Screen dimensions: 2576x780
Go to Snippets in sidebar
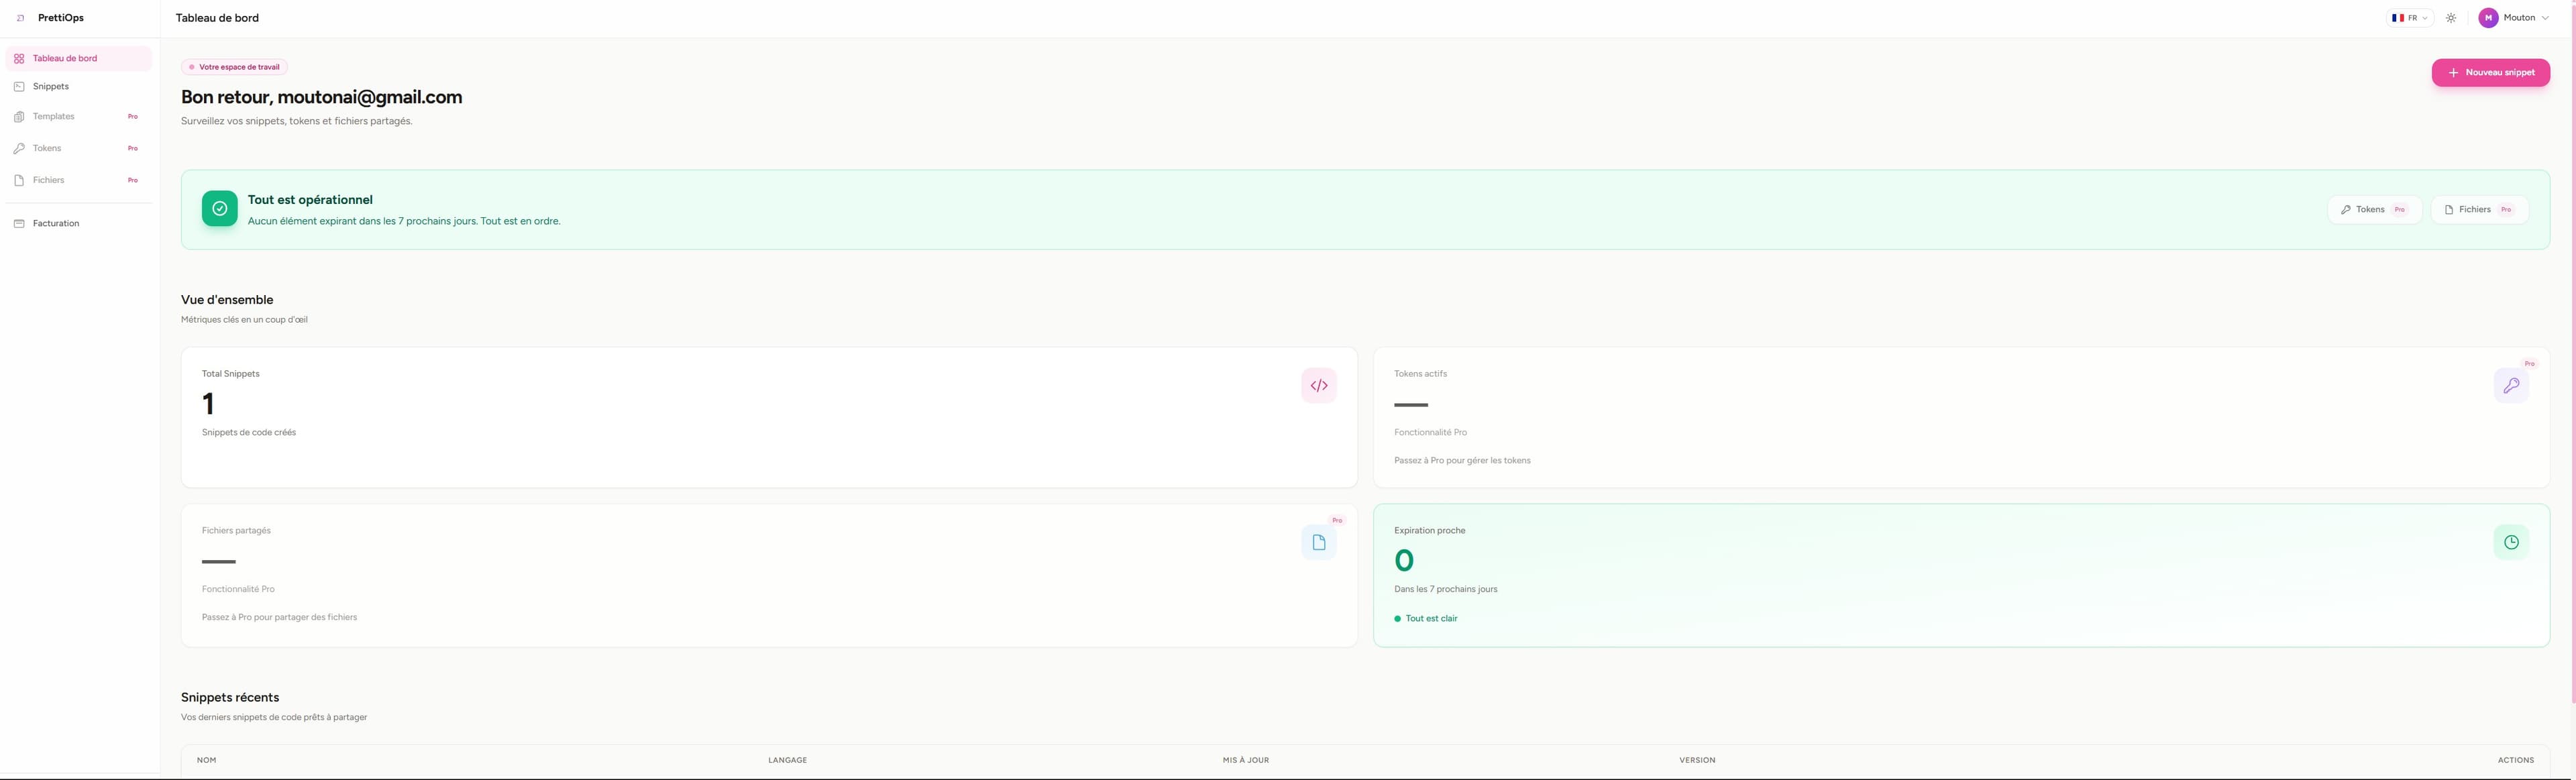pos(50,87)
